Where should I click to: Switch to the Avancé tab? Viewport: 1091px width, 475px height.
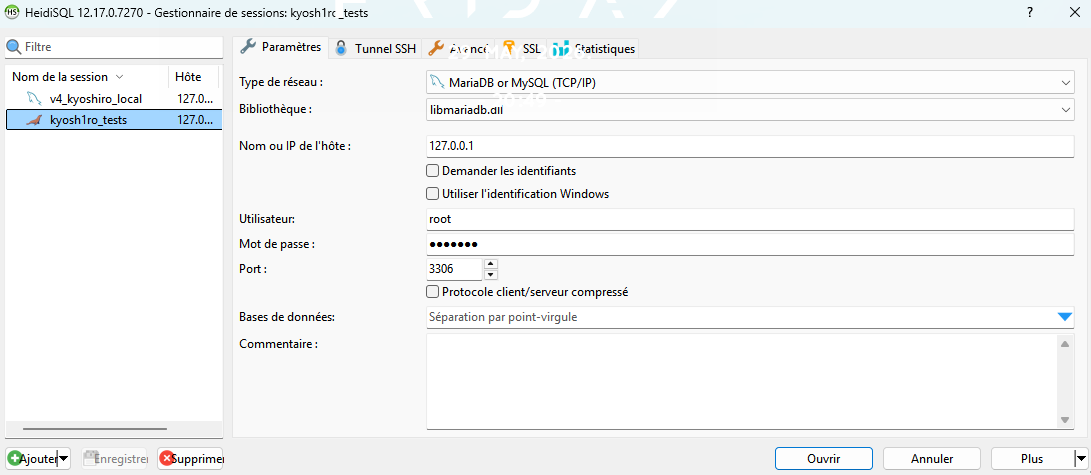tap(458, 48)
